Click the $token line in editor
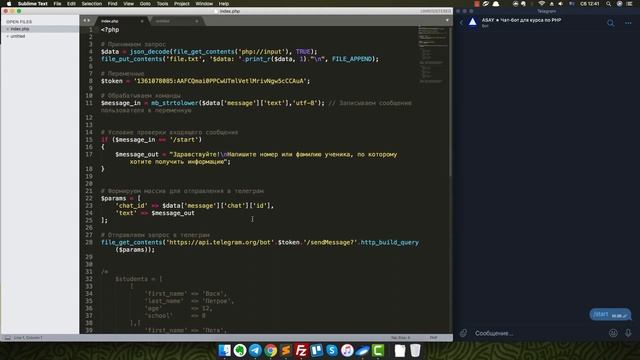Image resolution: width=640 pixels, height=360 pixels. coord(205,81)
